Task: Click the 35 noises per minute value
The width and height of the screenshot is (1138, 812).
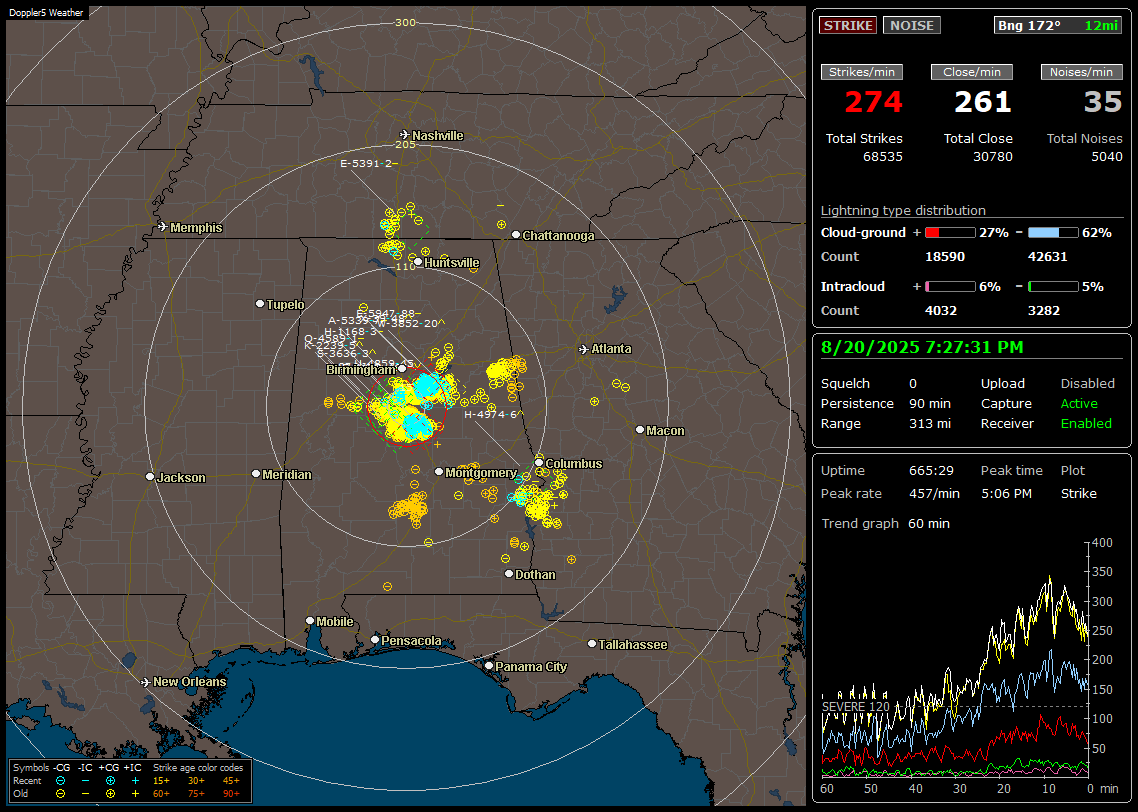Action: point(1103,102)
